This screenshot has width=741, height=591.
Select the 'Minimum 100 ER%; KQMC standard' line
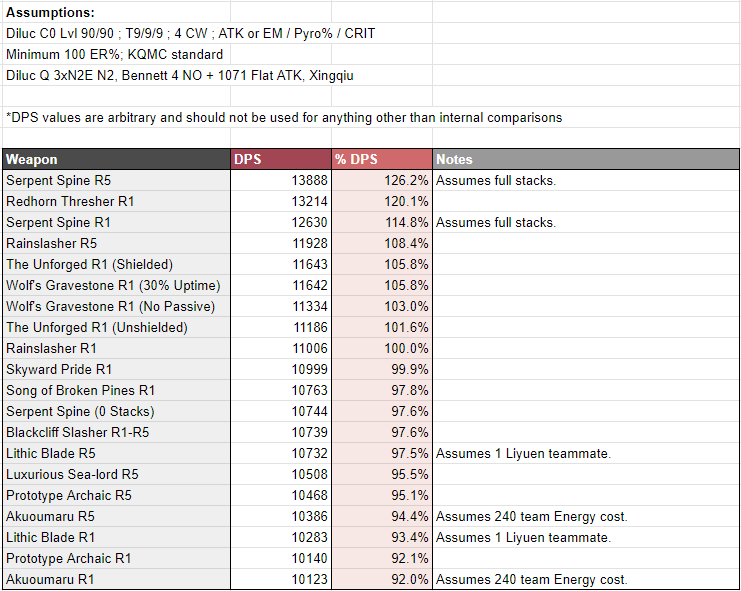(x=115, y=54)
